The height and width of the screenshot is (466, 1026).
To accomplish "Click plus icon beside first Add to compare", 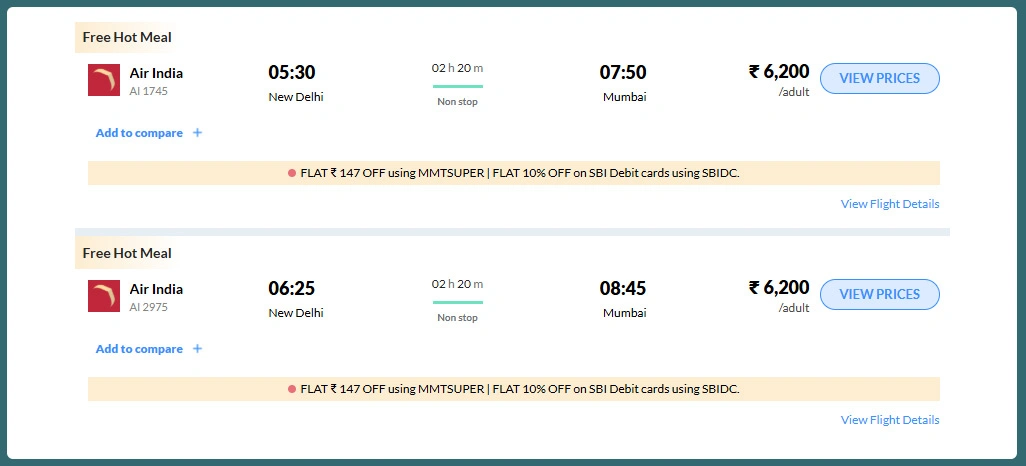I will pyautogui.click(x=197, y=133).
